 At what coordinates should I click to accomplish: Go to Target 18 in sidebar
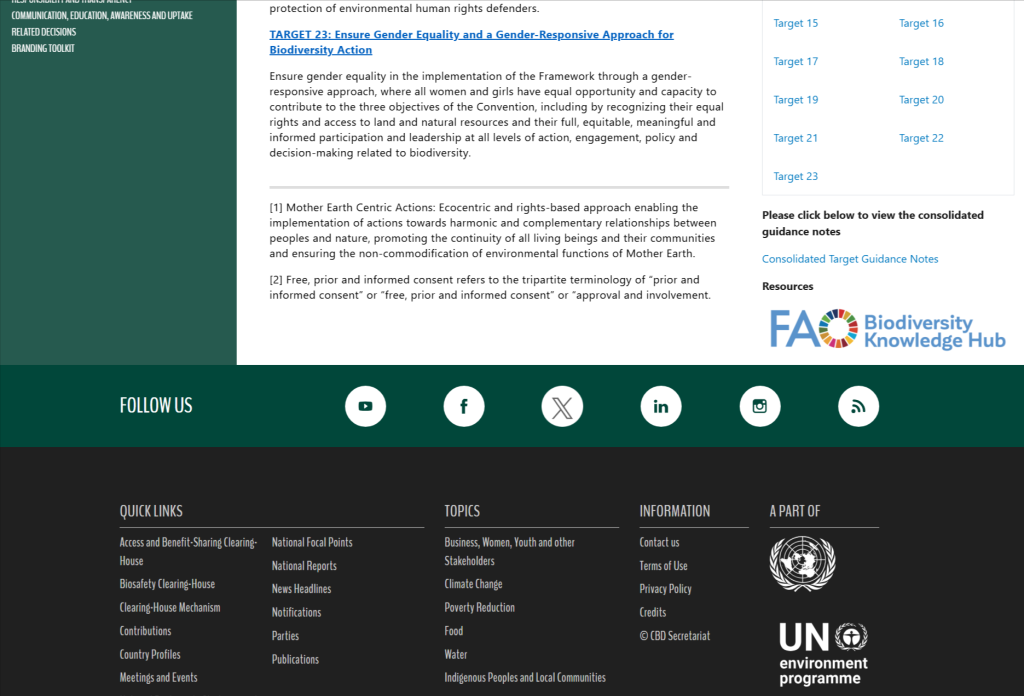click(921, 61)
